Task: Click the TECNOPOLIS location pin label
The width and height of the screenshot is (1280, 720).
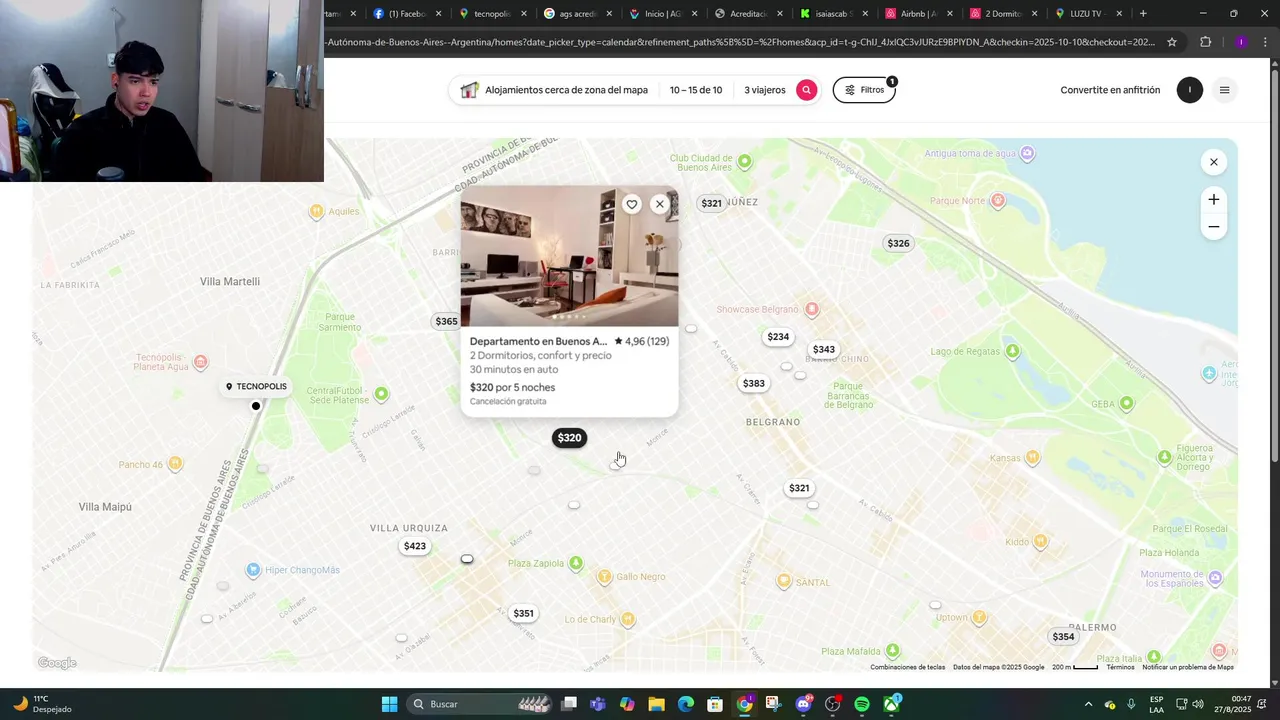Action: [256, 387]
